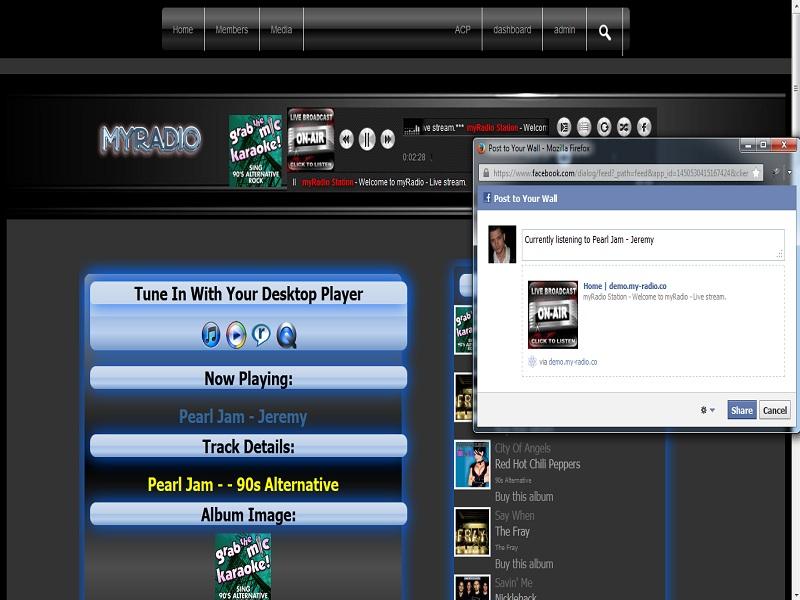The width and height of the screenshot is (800, 600).
Task: Click the small pause indicator in status line
Action: 294,182
